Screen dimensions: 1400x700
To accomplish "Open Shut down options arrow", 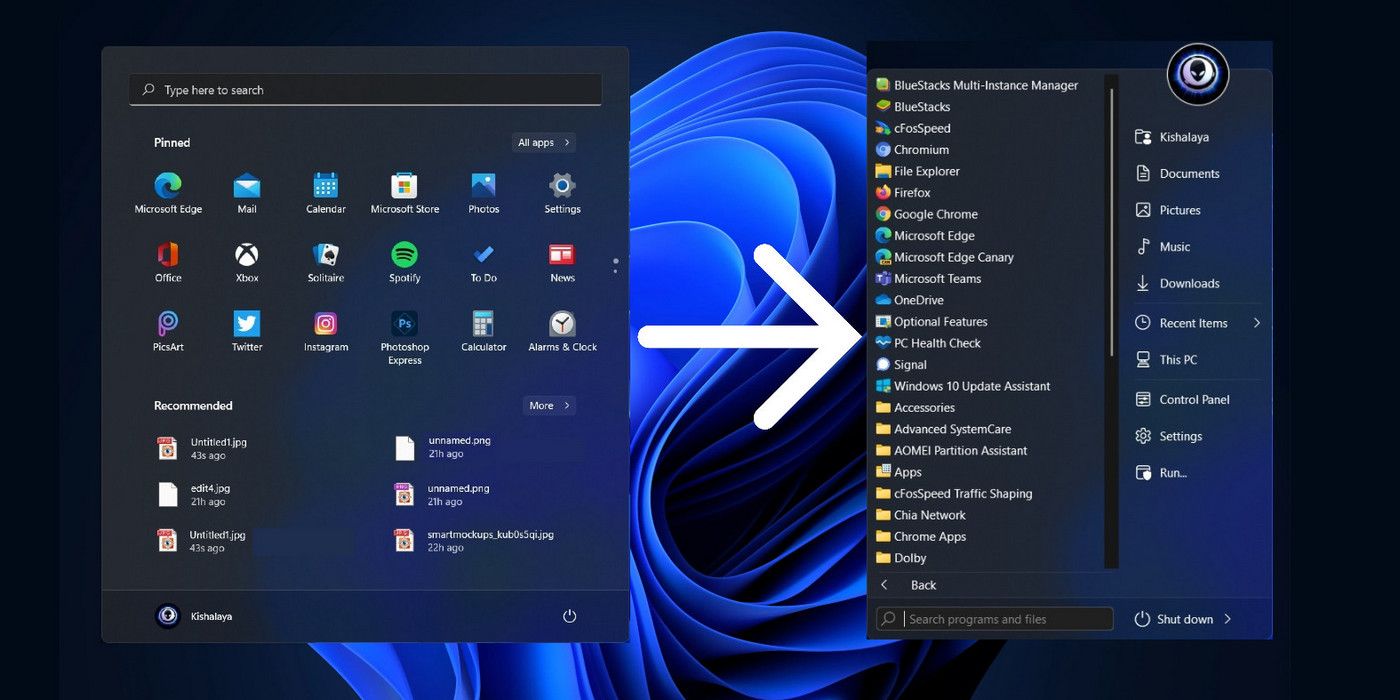I will point(1228,619).
